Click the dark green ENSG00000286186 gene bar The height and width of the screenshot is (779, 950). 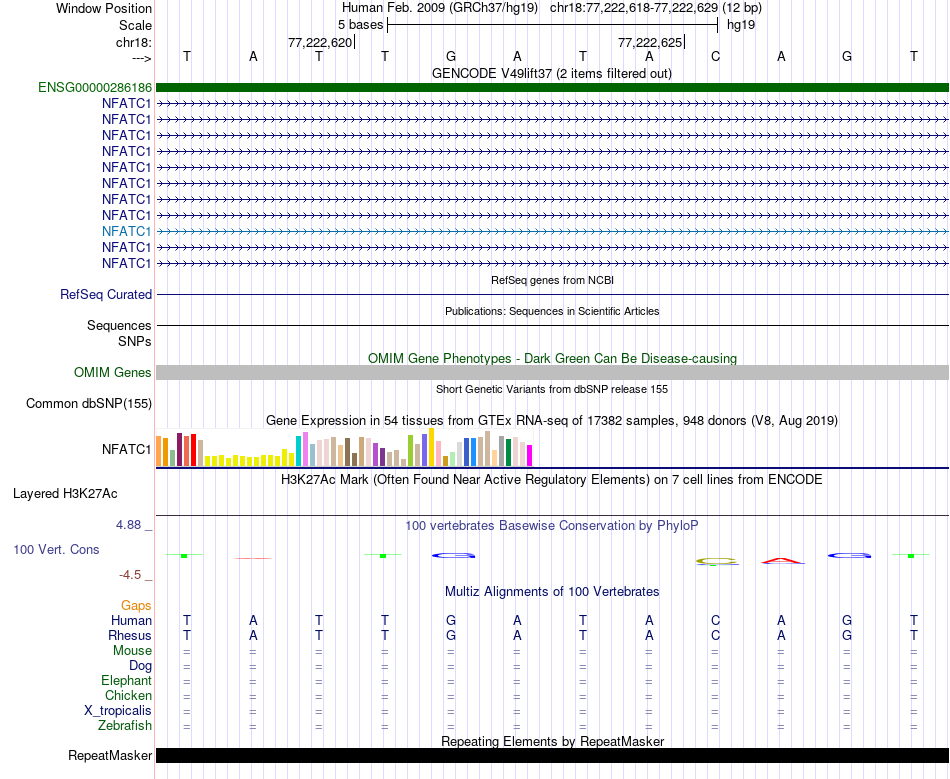[552, 87]
